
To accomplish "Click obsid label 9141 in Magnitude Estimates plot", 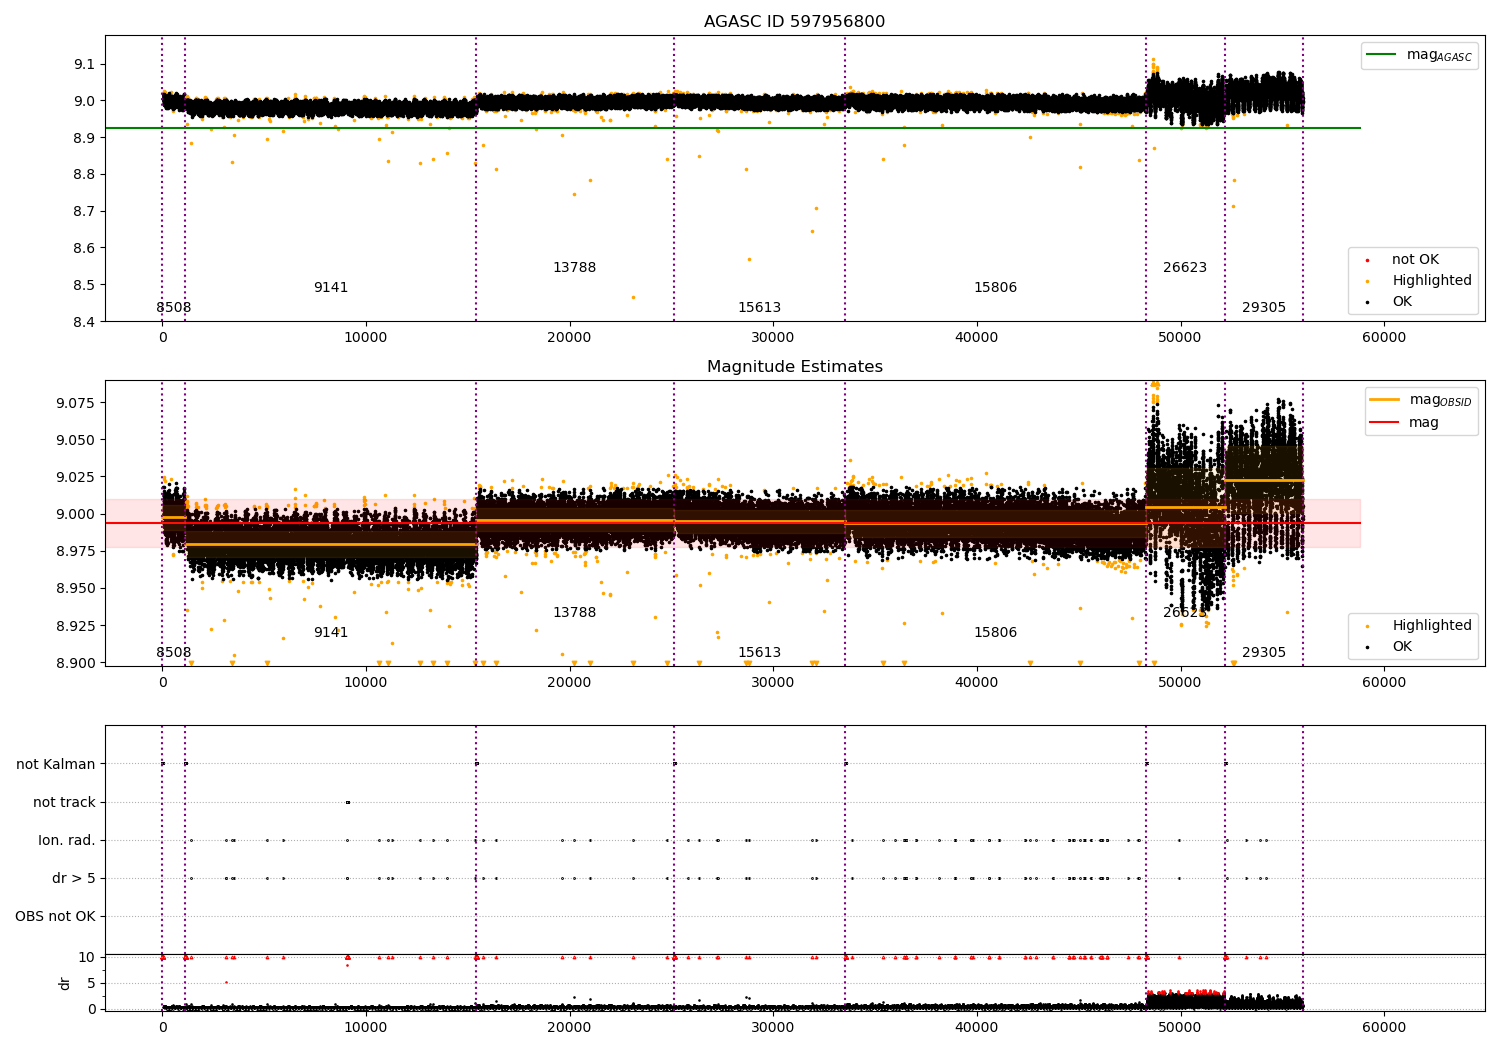I will coord(331,633).
